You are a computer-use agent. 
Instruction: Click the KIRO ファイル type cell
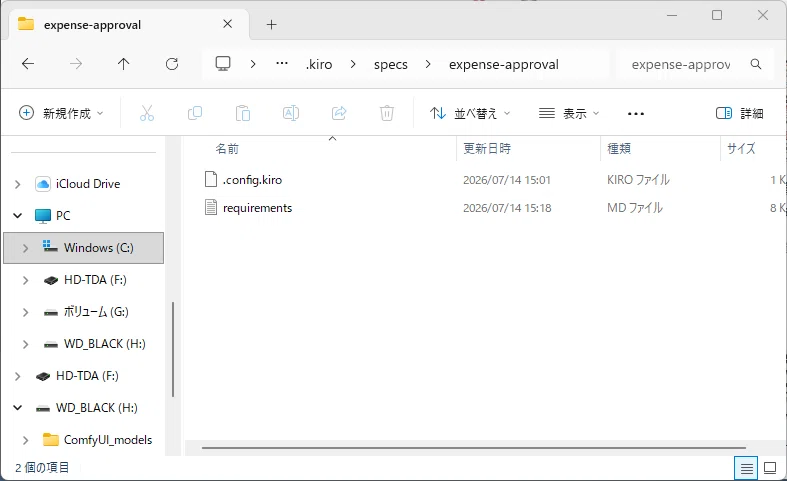coord(638,180)
